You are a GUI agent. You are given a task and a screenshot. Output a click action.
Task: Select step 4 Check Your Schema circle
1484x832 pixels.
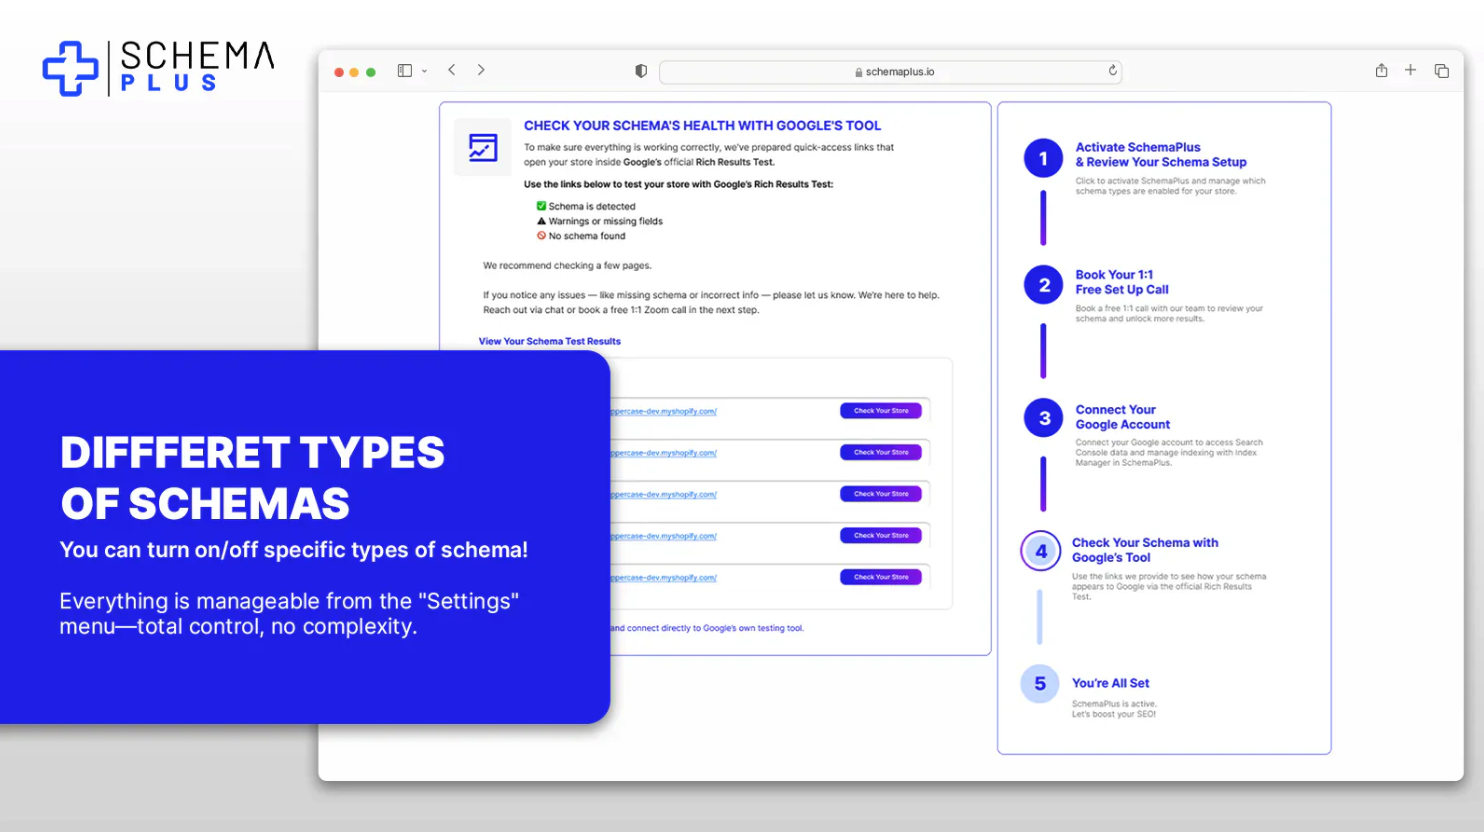click(1040, 551)
